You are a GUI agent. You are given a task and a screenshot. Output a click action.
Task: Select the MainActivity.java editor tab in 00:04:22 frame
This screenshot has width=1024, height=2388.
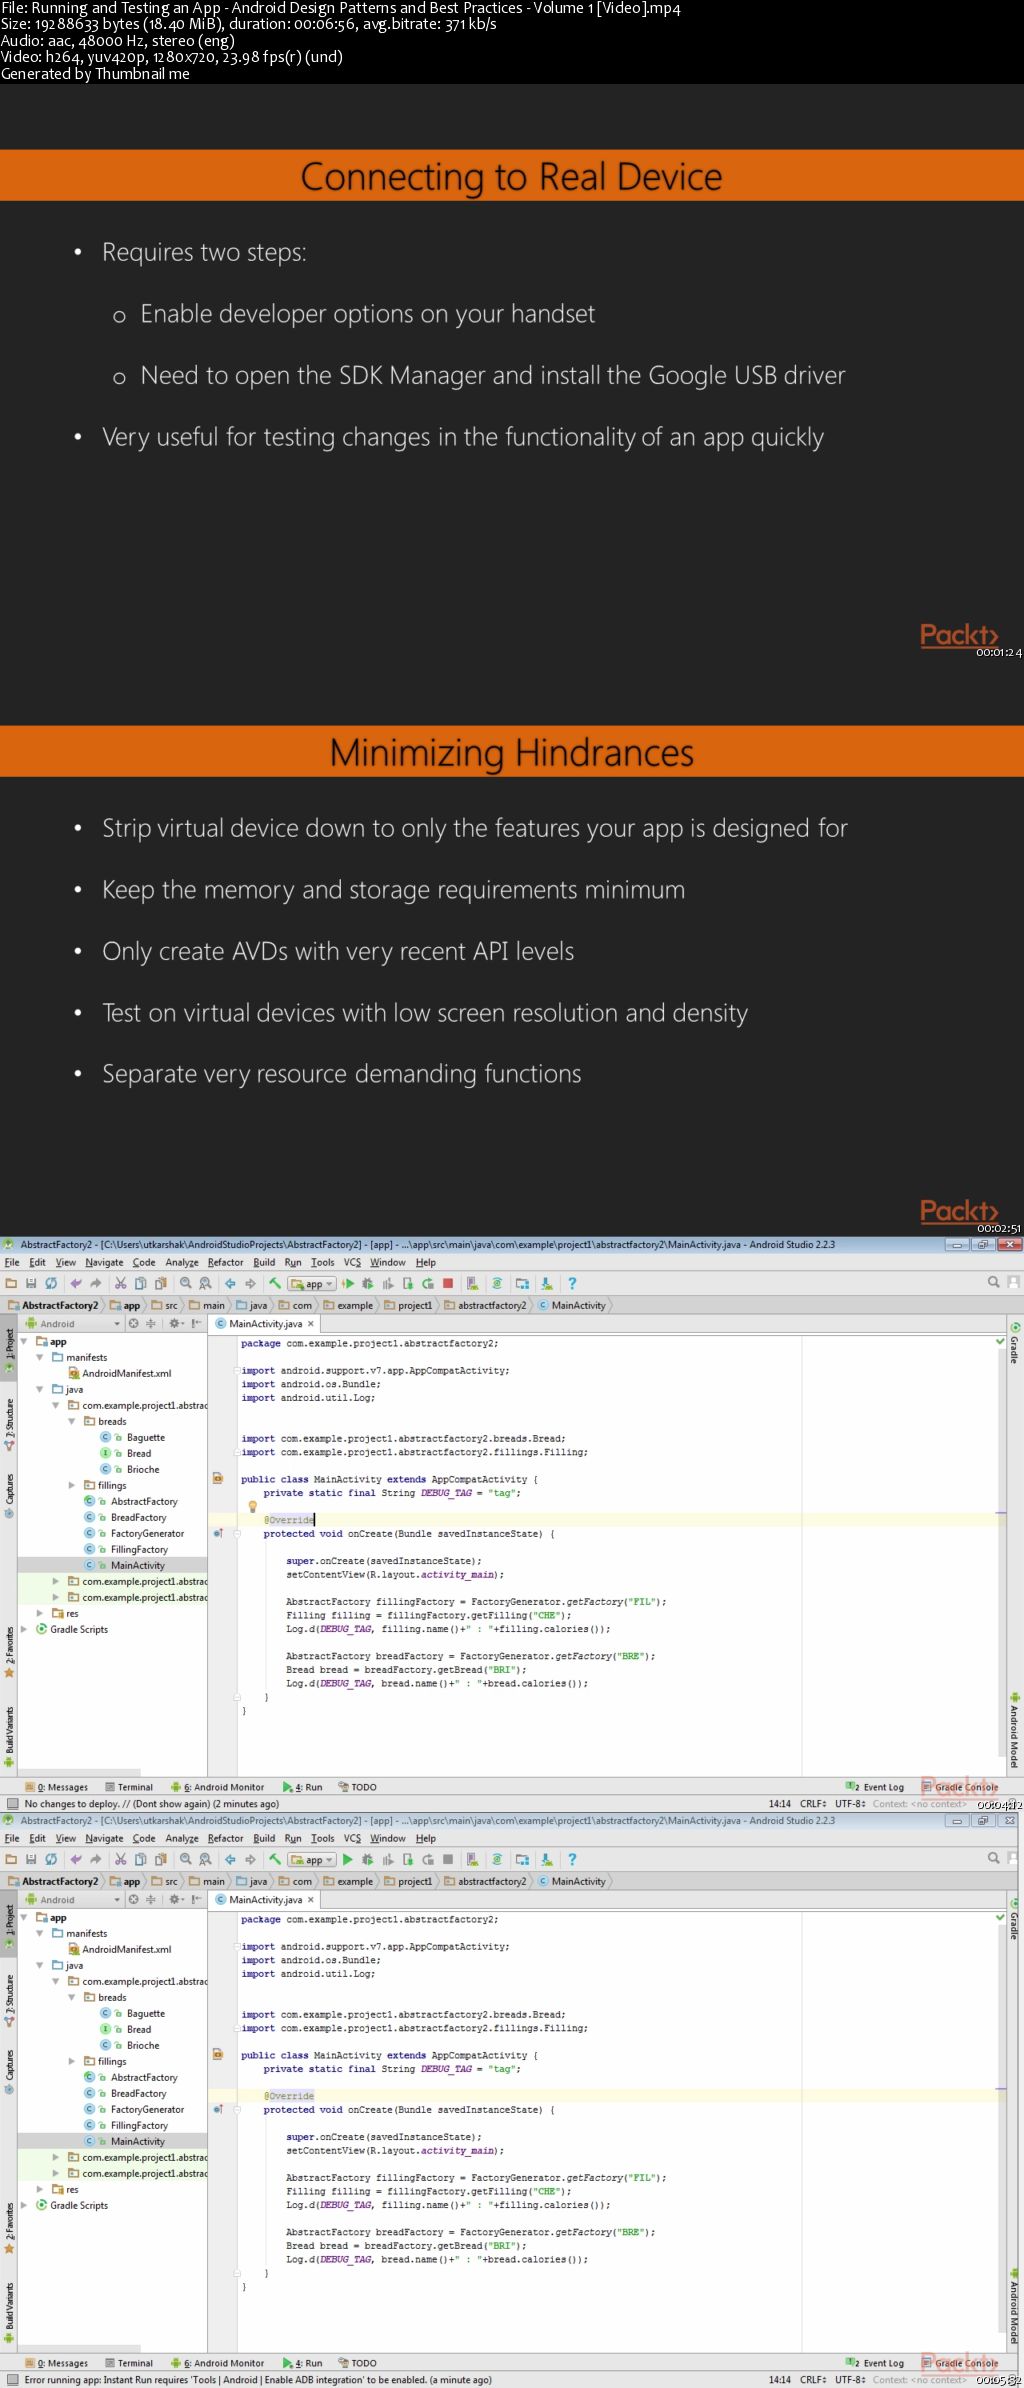(265, 1323)
